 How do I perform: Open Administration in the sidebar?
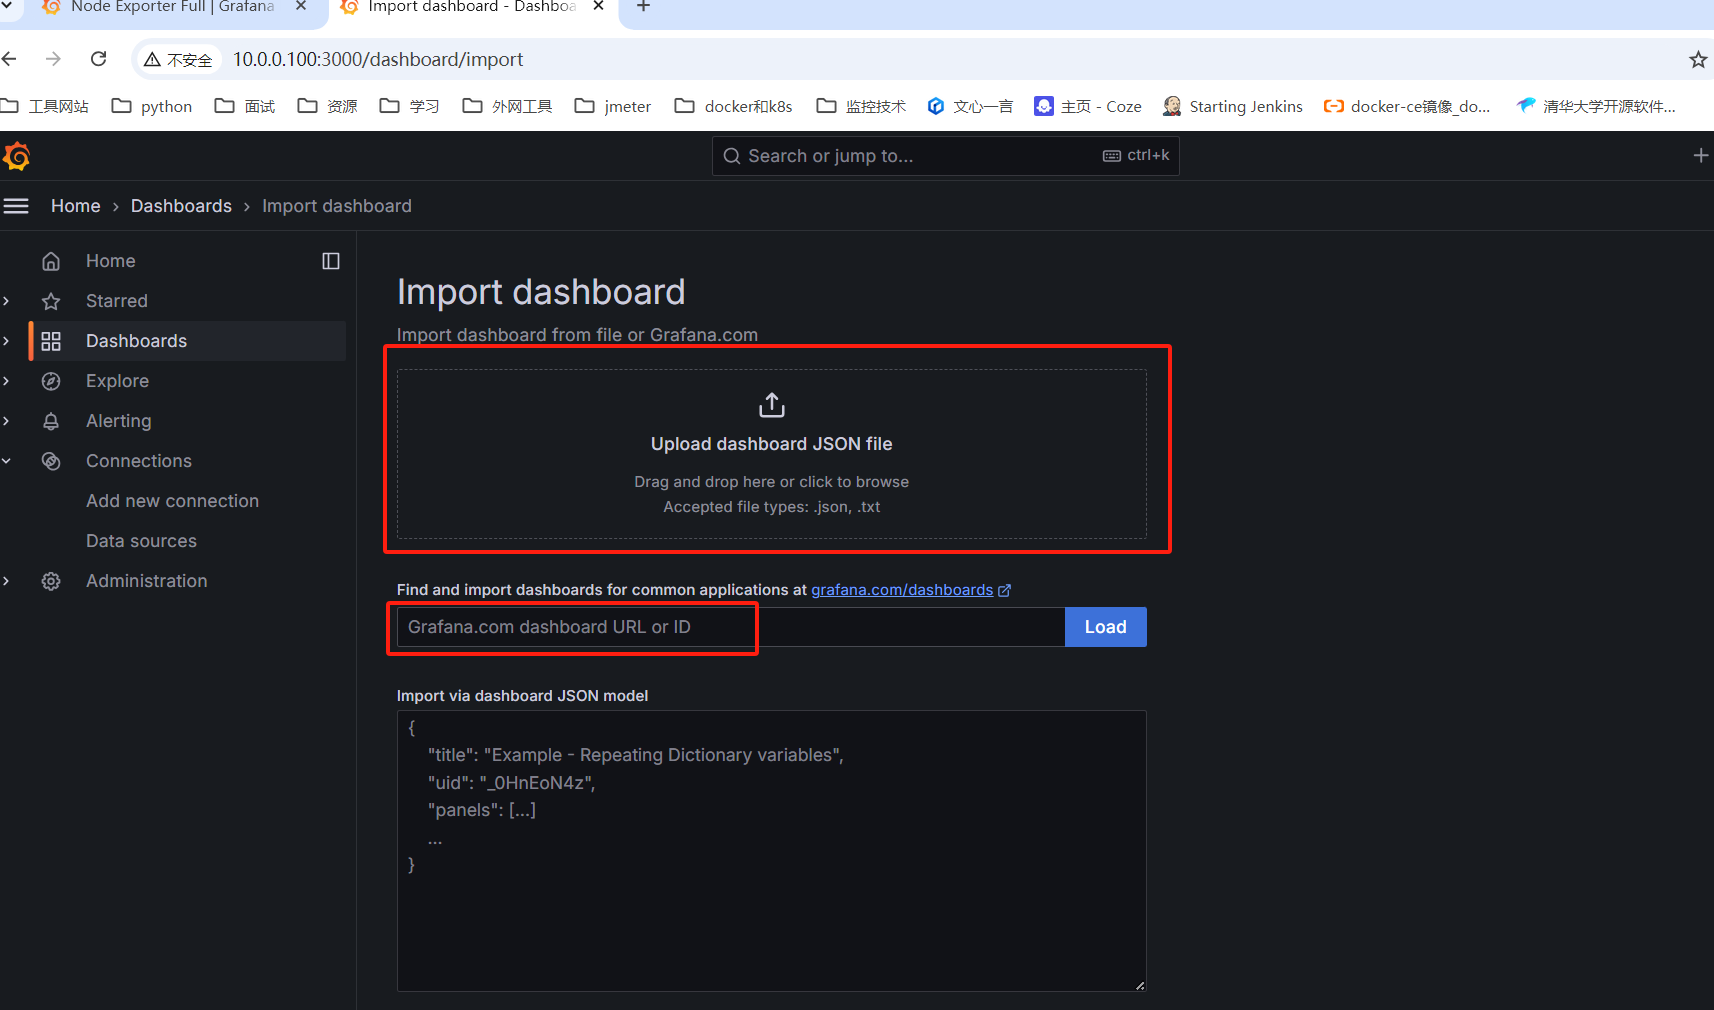coord(147,581)
